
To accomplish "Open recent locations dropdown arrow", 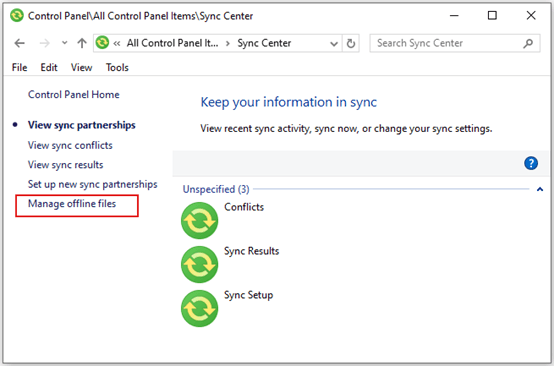I will [x=64, y=43].
